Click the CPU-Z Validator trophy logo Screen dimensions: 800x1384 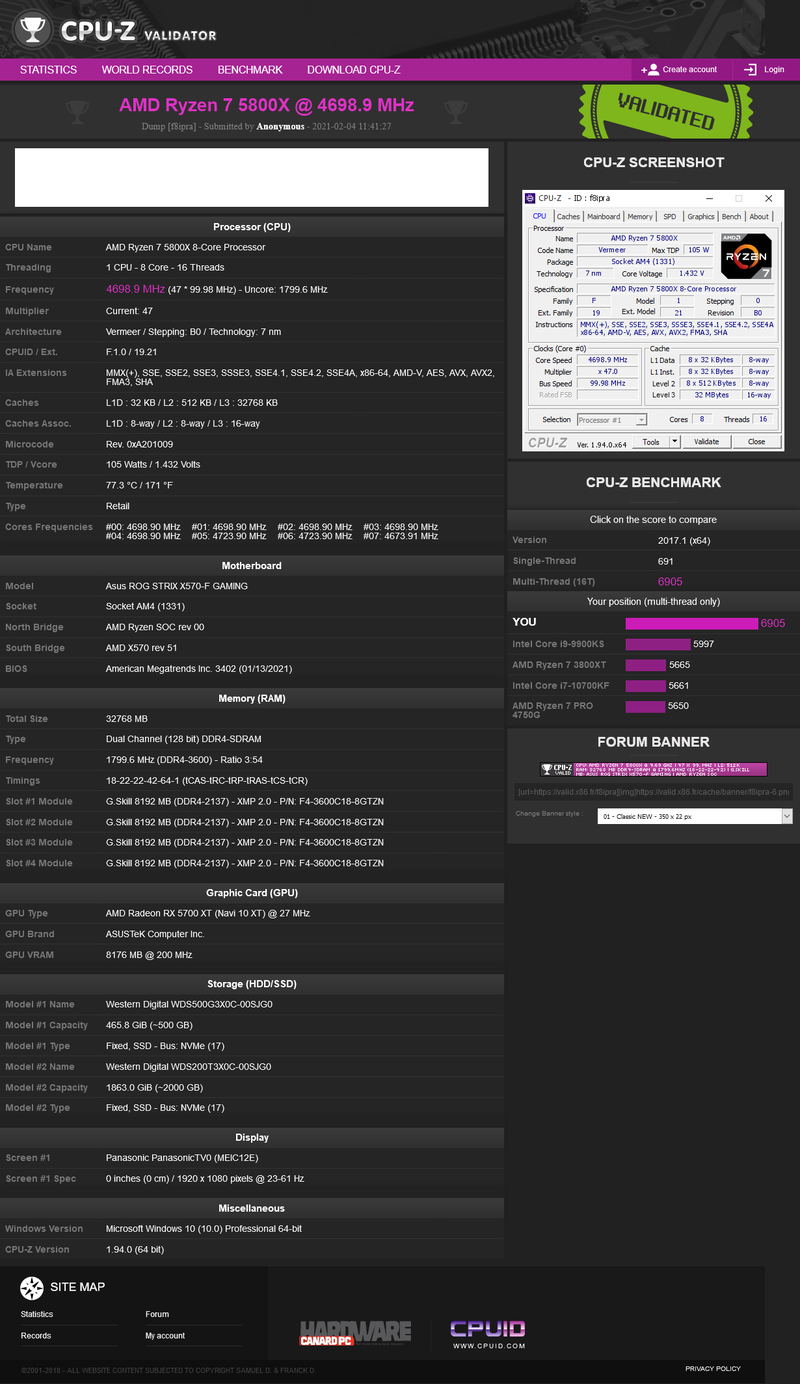pyautogui.click(x=33, y=30)
